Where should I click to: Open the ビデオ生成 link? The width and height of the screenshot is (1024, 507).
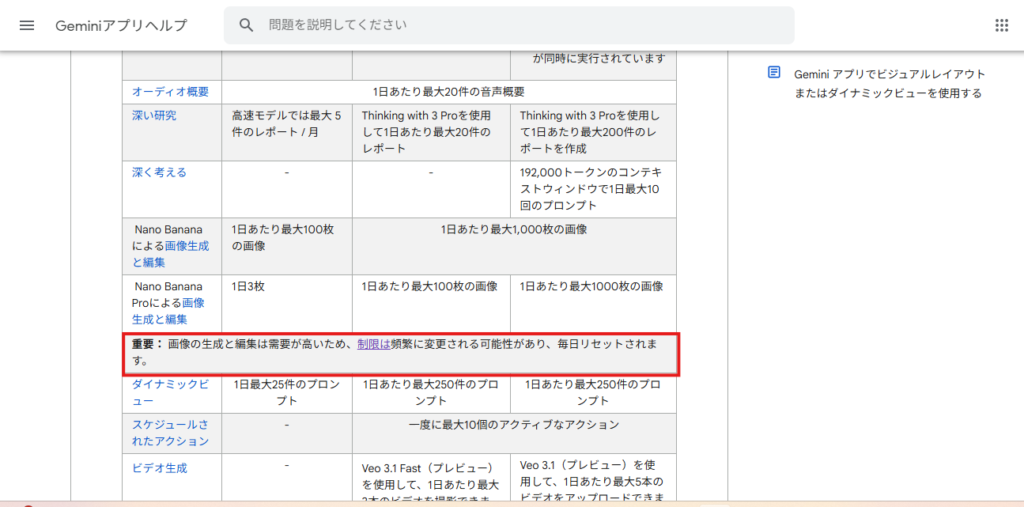[159, 467]
